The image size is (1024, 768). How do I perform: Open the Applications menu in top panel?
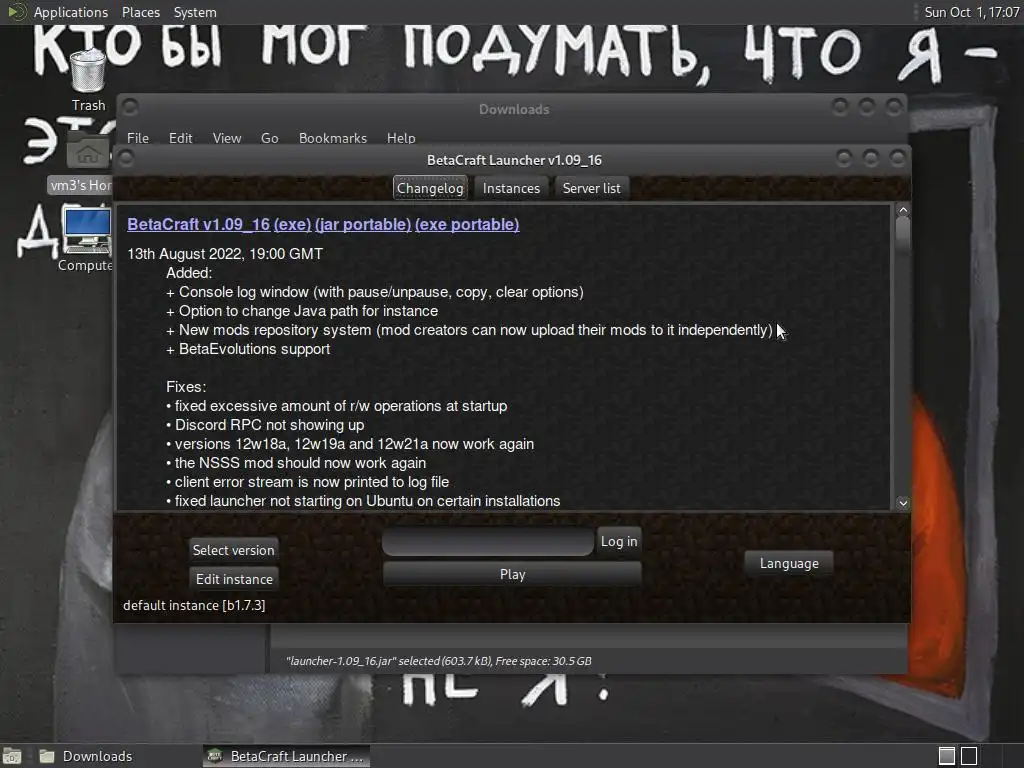(71, 12)
